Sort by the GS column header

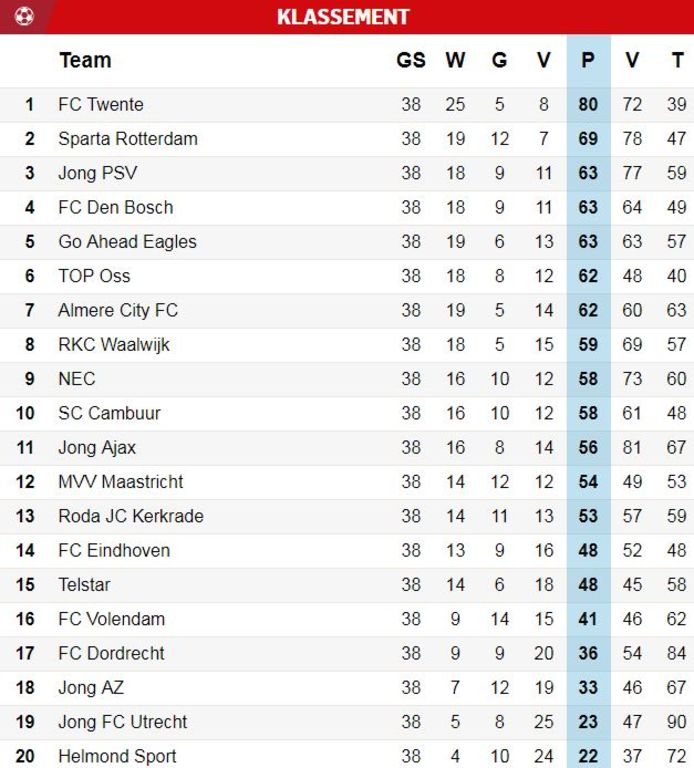click(410, 60)
